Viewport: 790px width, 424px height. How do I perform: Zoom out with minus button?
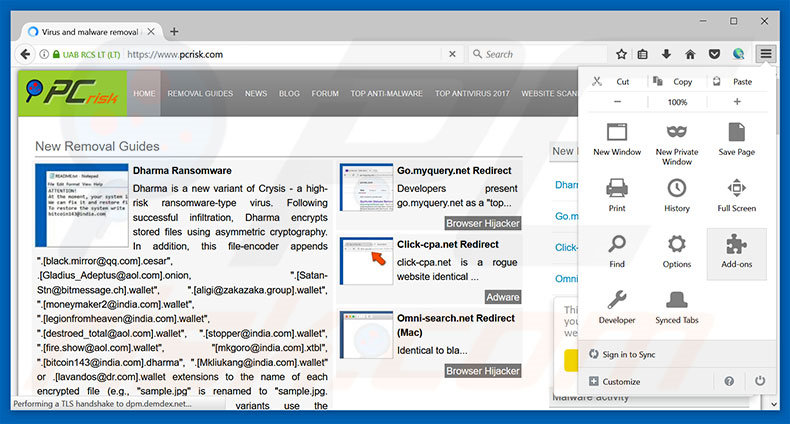coord(617,102)
